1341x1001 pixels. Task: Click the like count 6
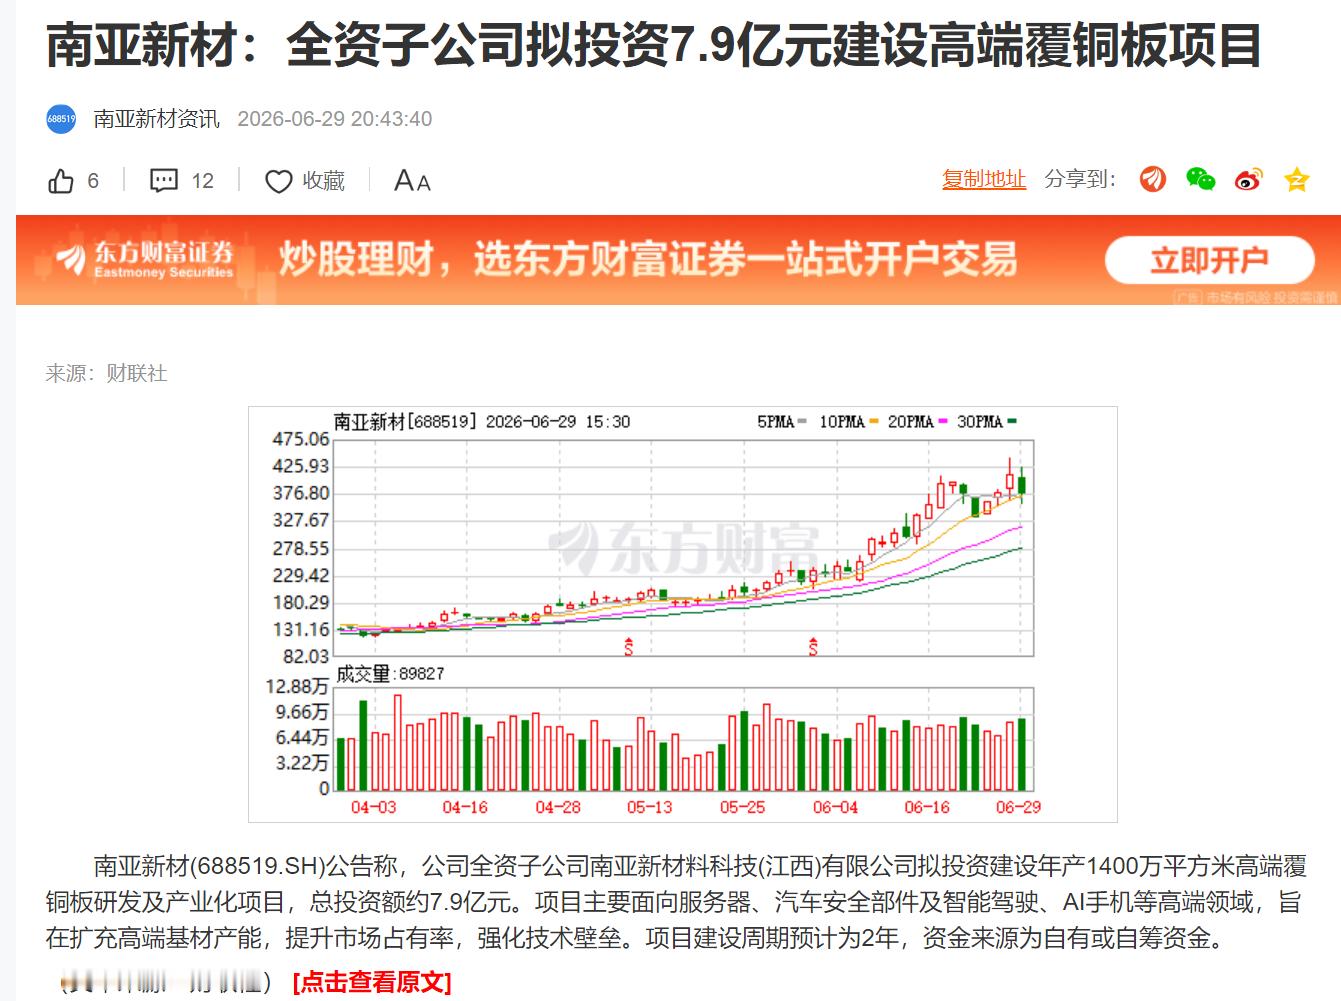click(x=93, y=181)
